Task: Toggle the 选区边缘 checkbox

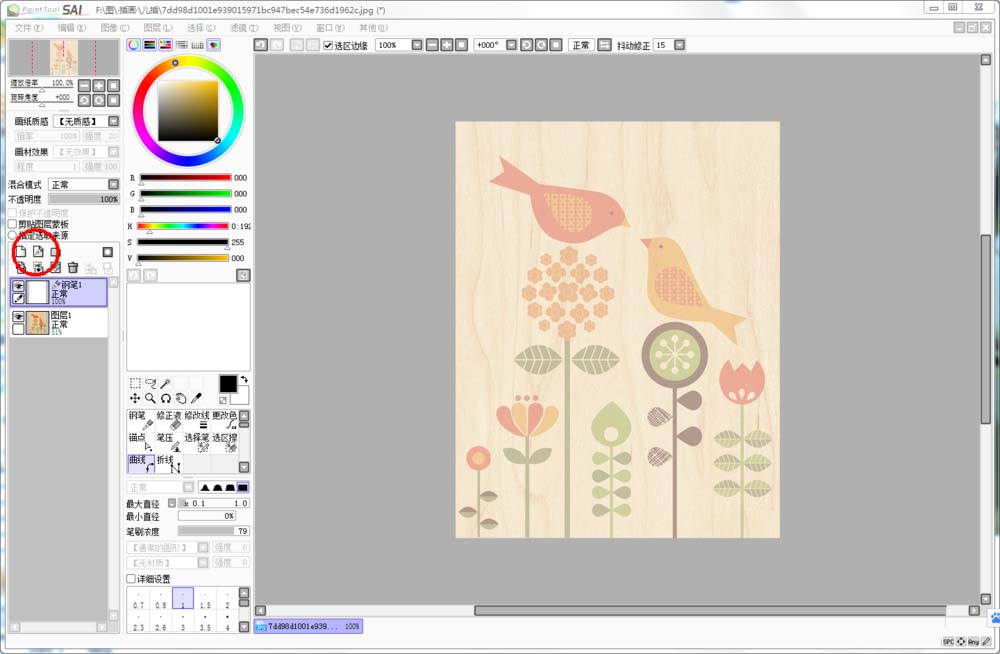Action: (x=328, y=46)
